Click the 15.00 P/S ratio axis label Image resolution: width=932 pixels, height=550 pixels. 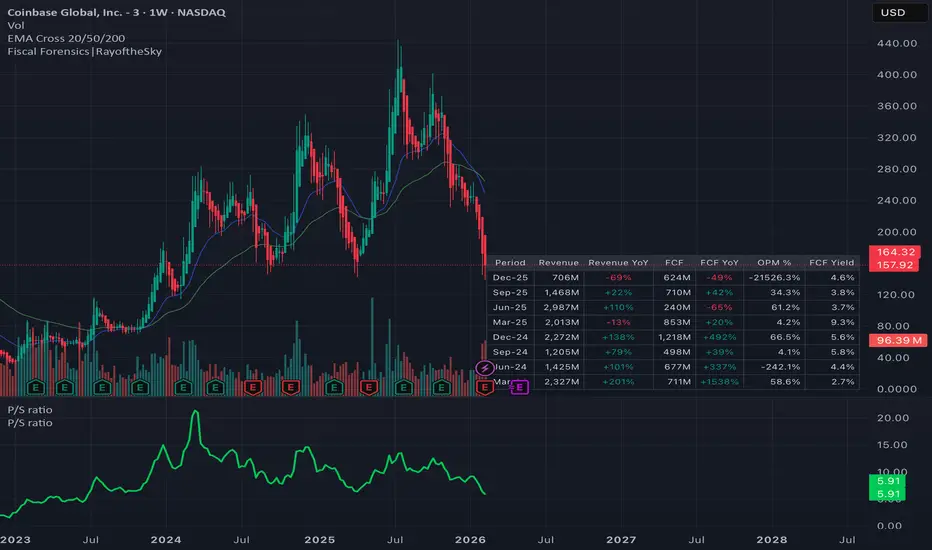[x=893, y=445]
